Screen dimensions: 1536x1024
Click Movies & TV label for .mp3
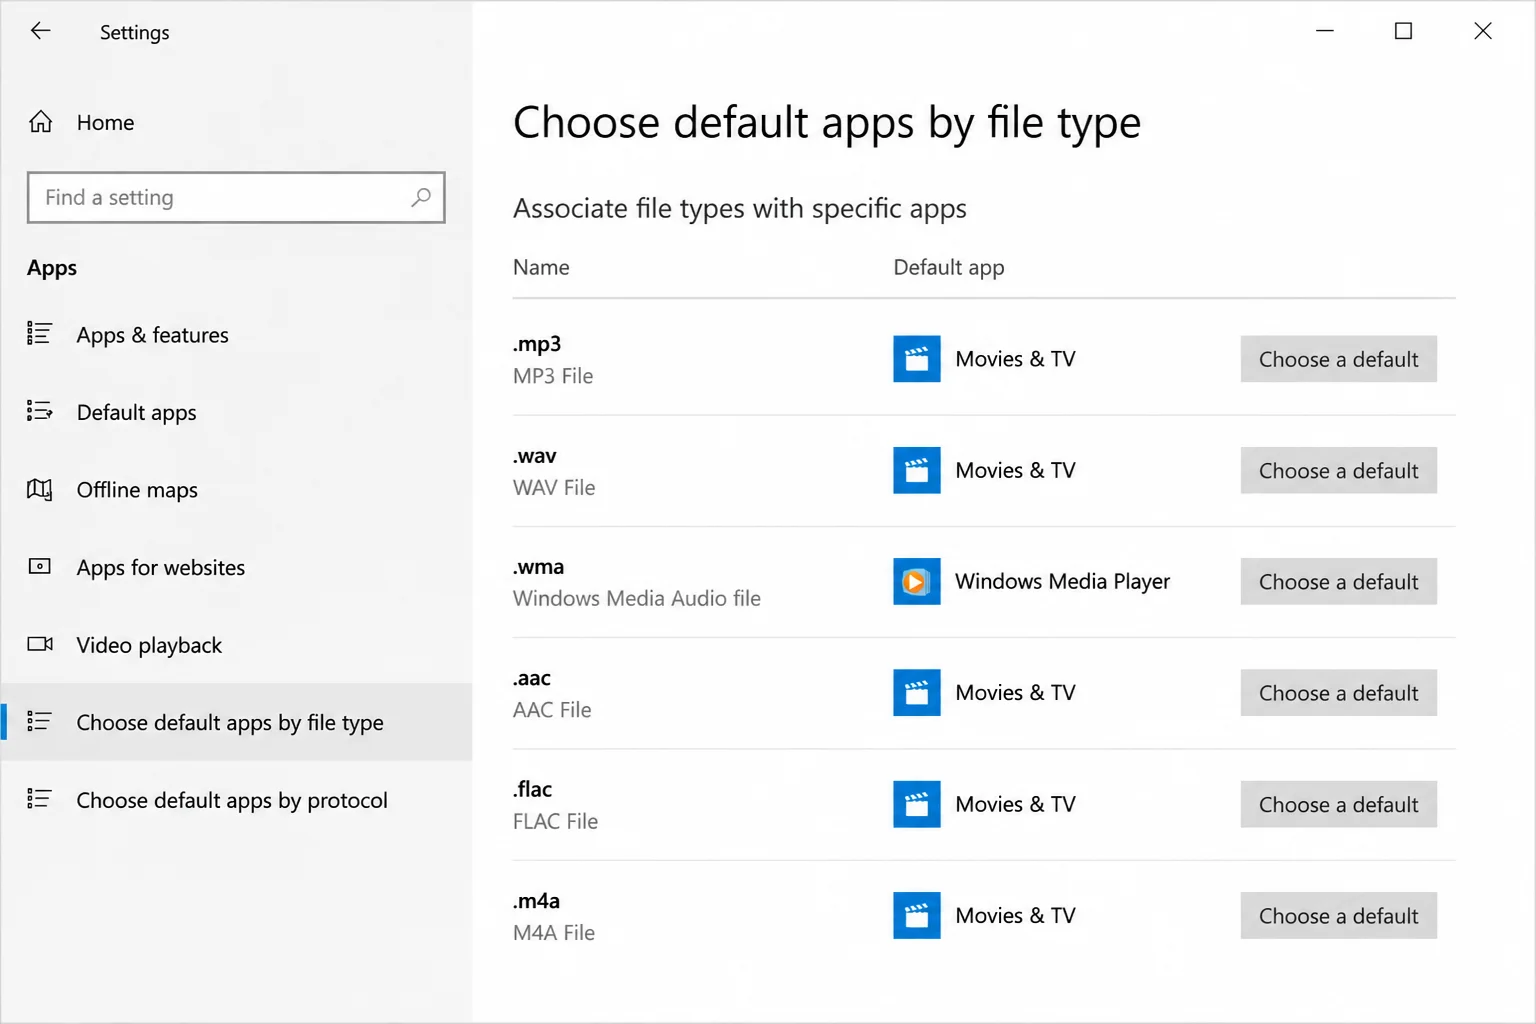[1015, 359]
